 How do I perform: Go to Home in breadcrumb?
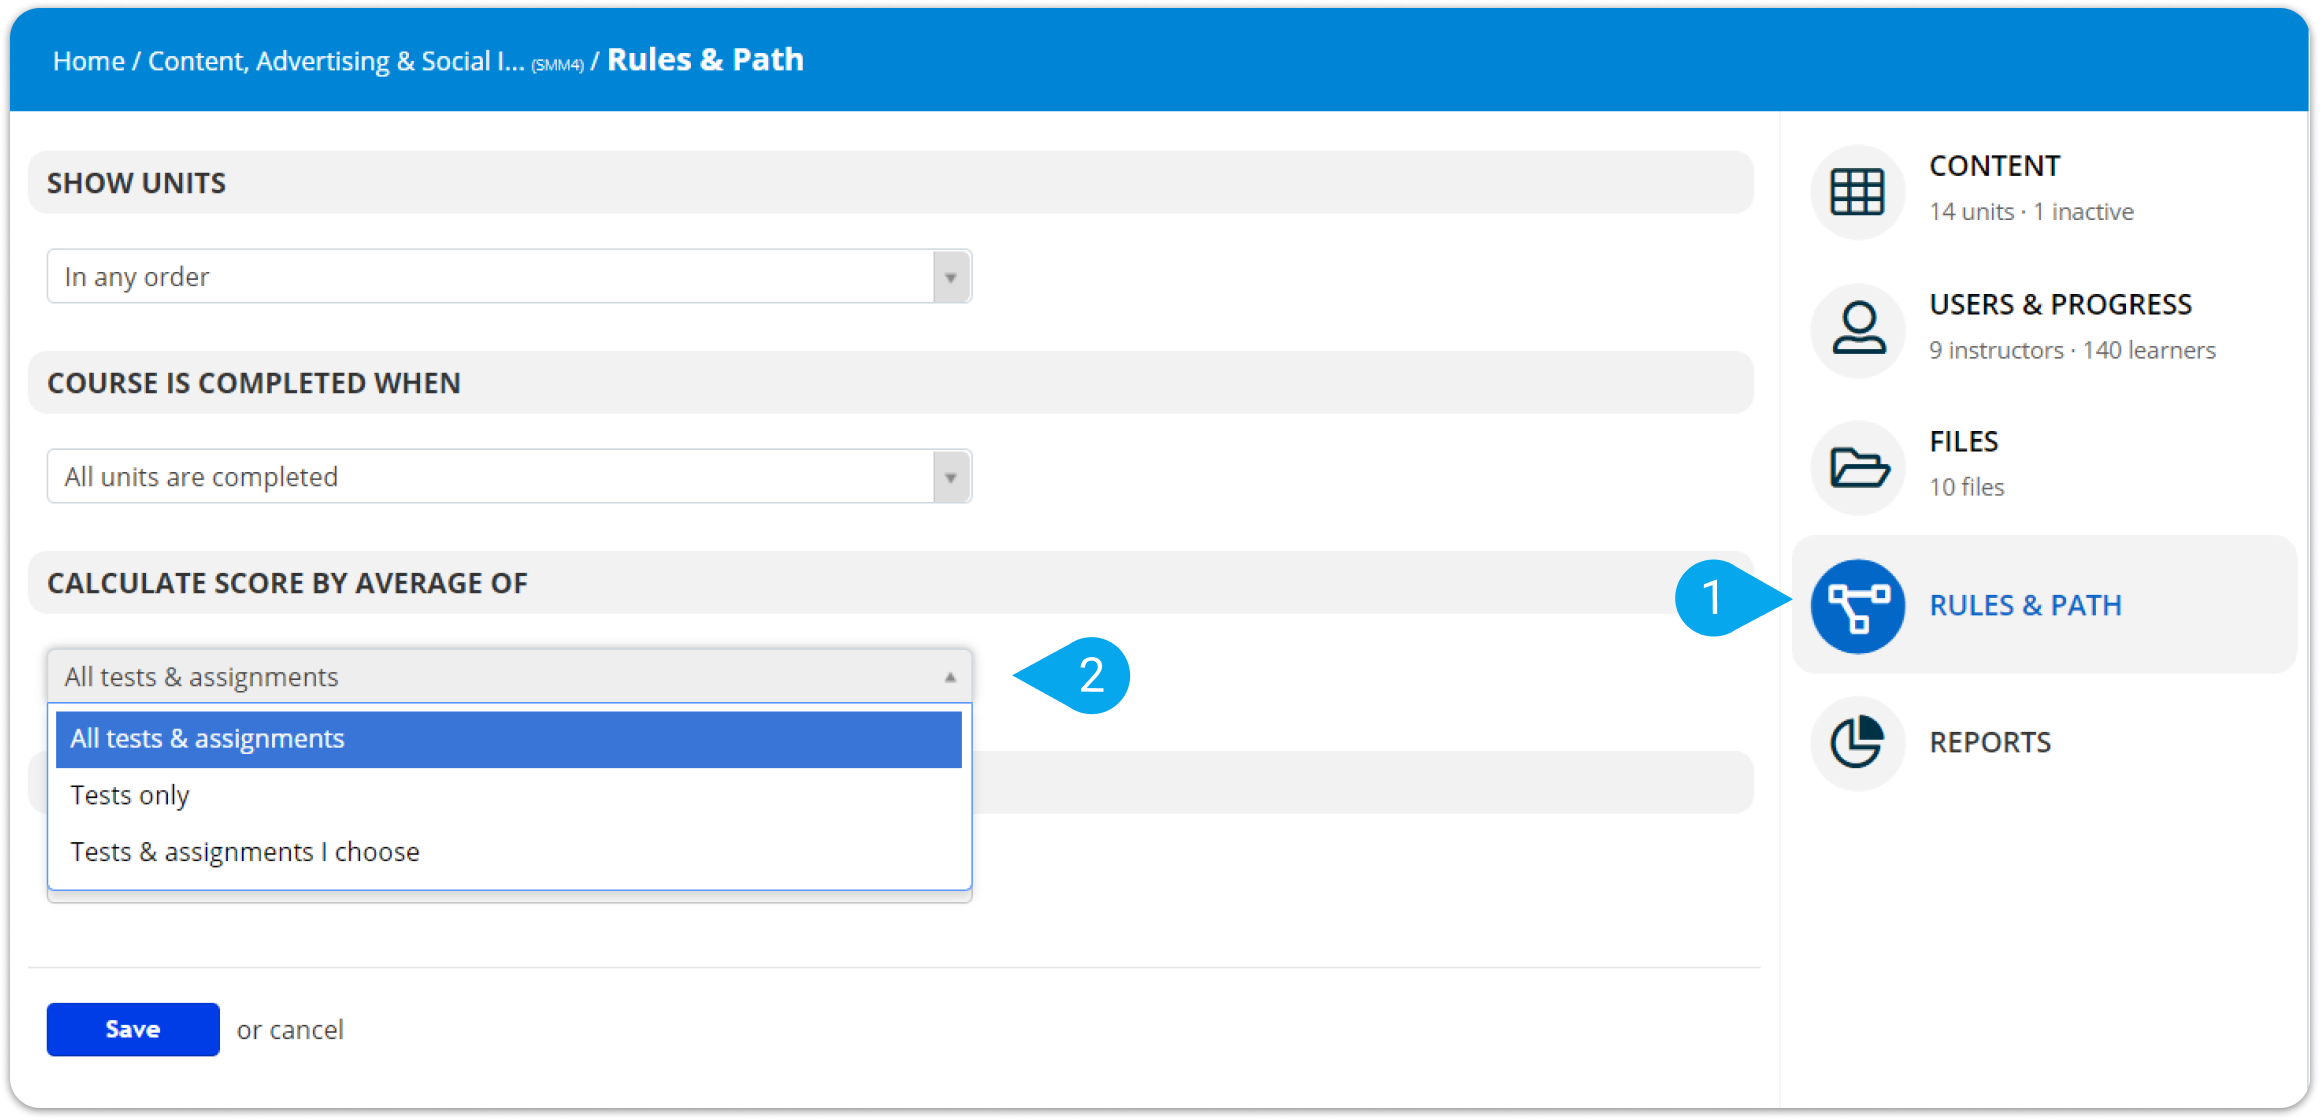click(x=88, y=61)
